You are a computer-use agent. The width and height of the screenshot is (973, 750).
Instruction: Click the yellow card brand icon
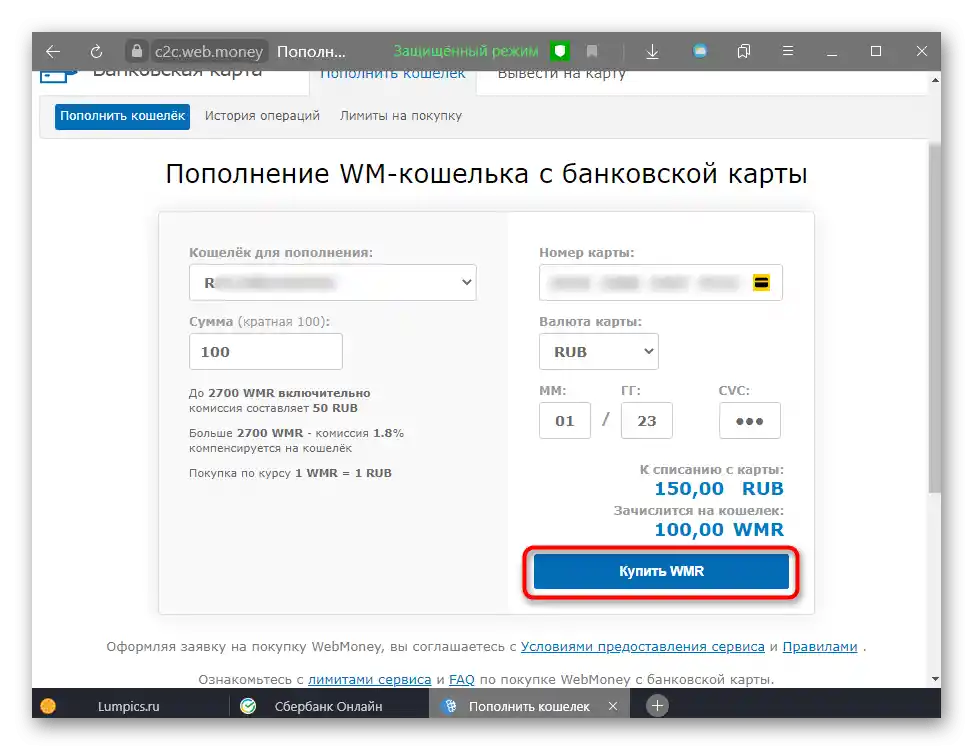coord(761,283)
